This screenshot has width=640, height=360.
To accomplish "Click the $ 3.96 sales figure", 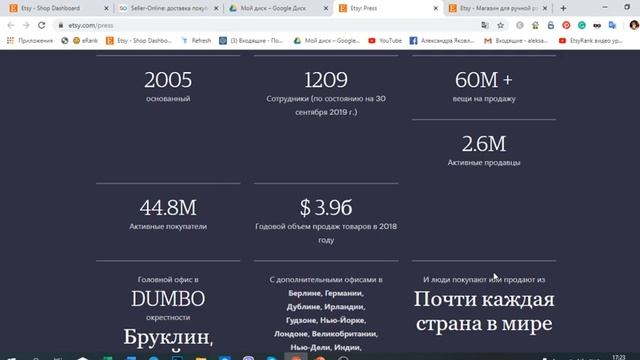I will point(326,207).
